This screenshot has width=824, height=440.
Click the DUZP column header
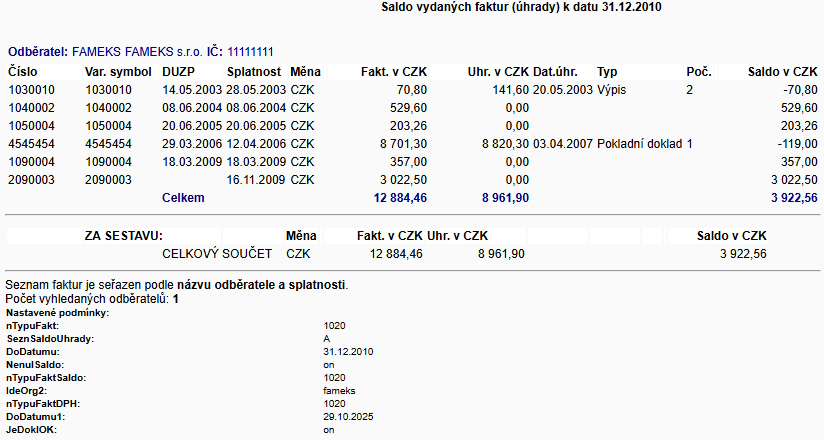tap(178, 72)
